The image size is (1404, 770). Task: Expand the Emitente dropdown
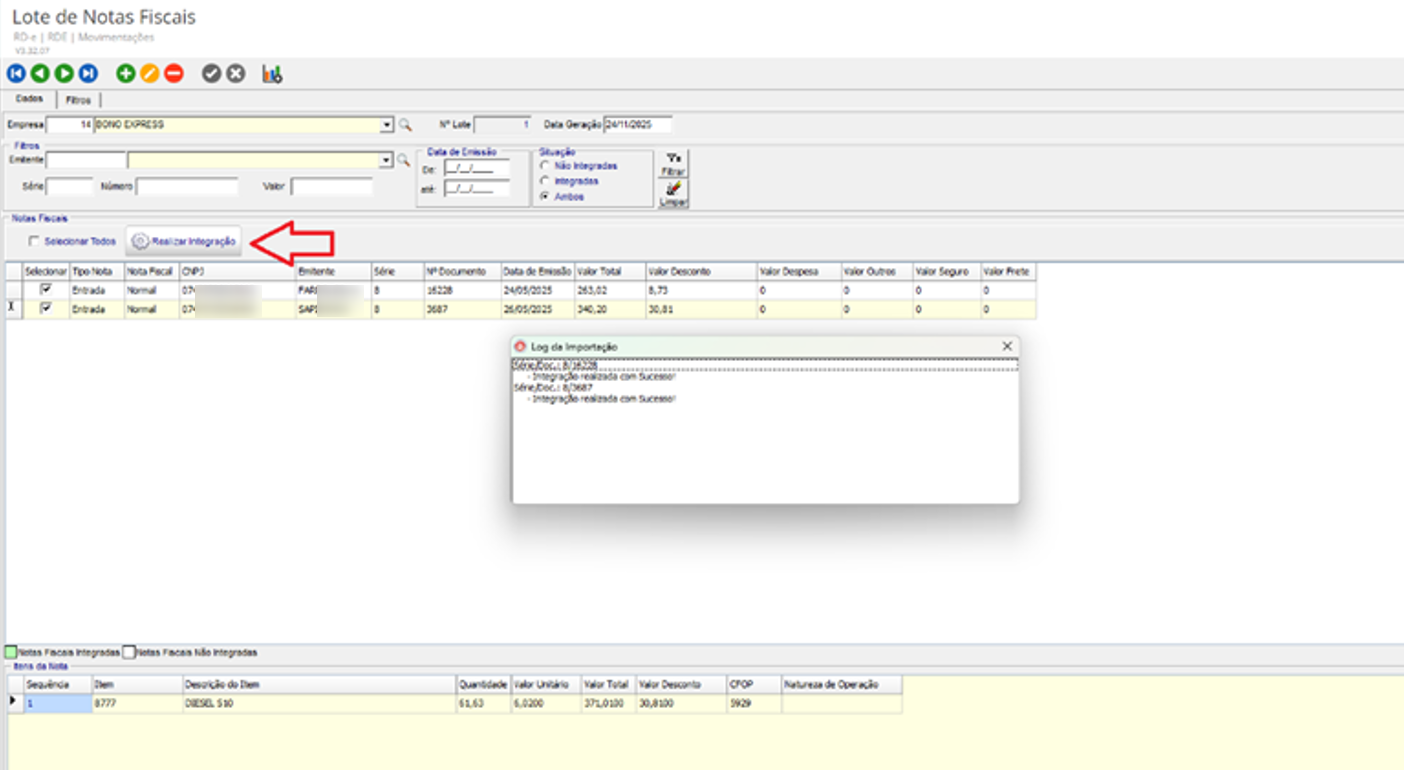click(x=387, y=160)
